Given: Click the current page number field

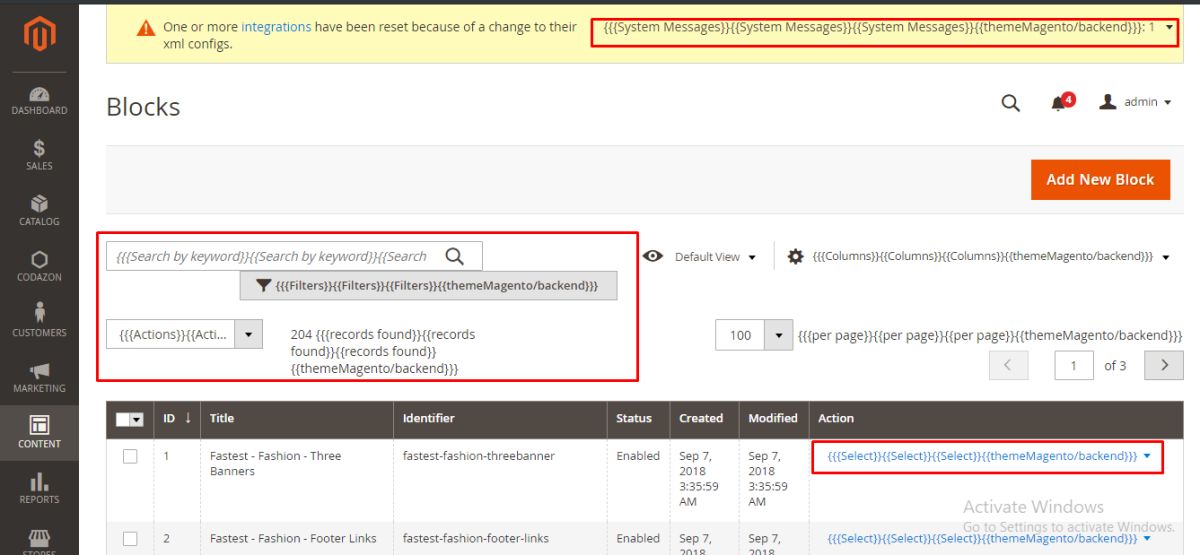Looking at the screenshot, I should click(x=1074, y=365).
